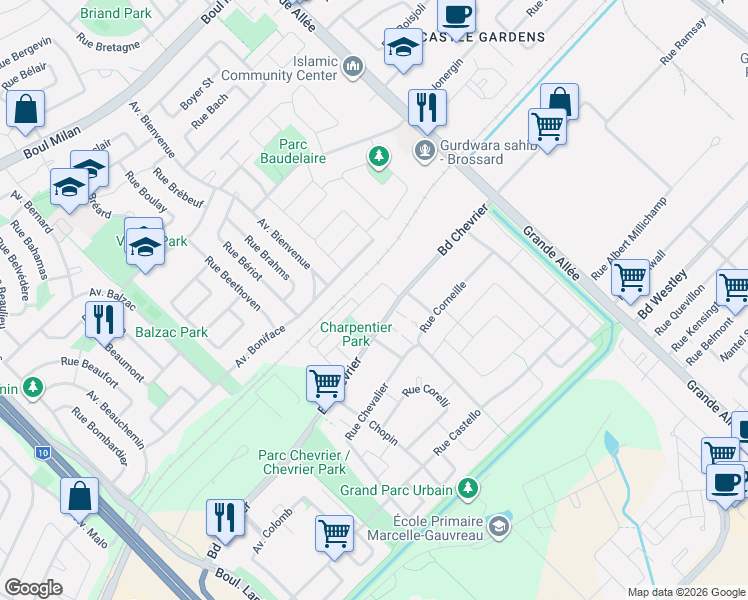Select the restaurant marker near Gurdwara sahib

(427, 109)
